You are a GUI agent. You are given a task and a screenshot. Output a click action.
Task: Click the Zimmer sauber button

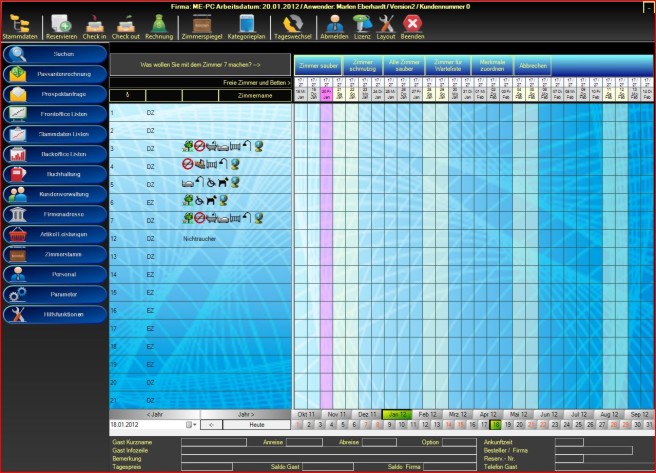(x=318, y=66)
